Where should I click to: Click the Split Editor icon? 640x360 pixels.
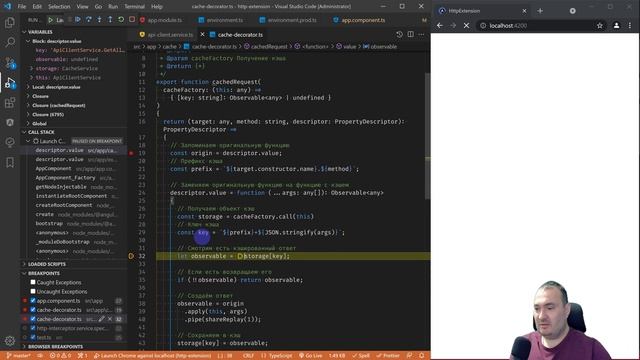coord(411,35)
